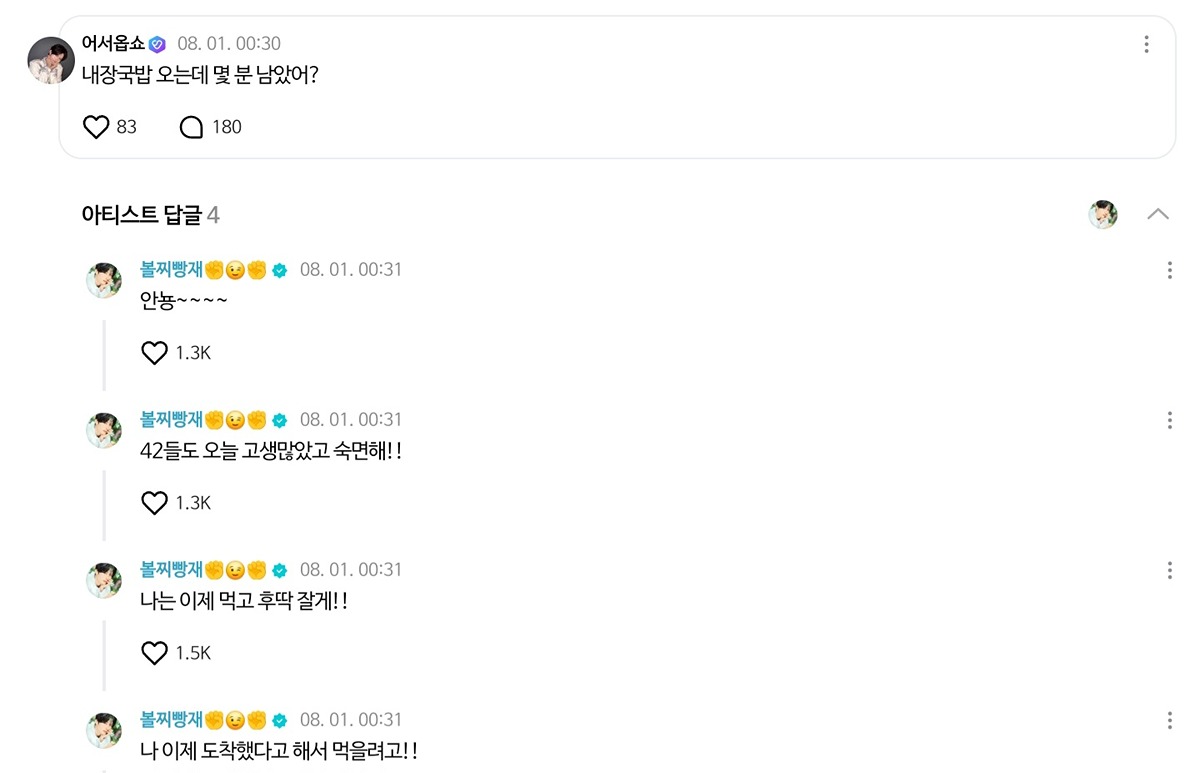
Task: Click verified check on last 볼찌빵재 reply
Action: [280, 720]
